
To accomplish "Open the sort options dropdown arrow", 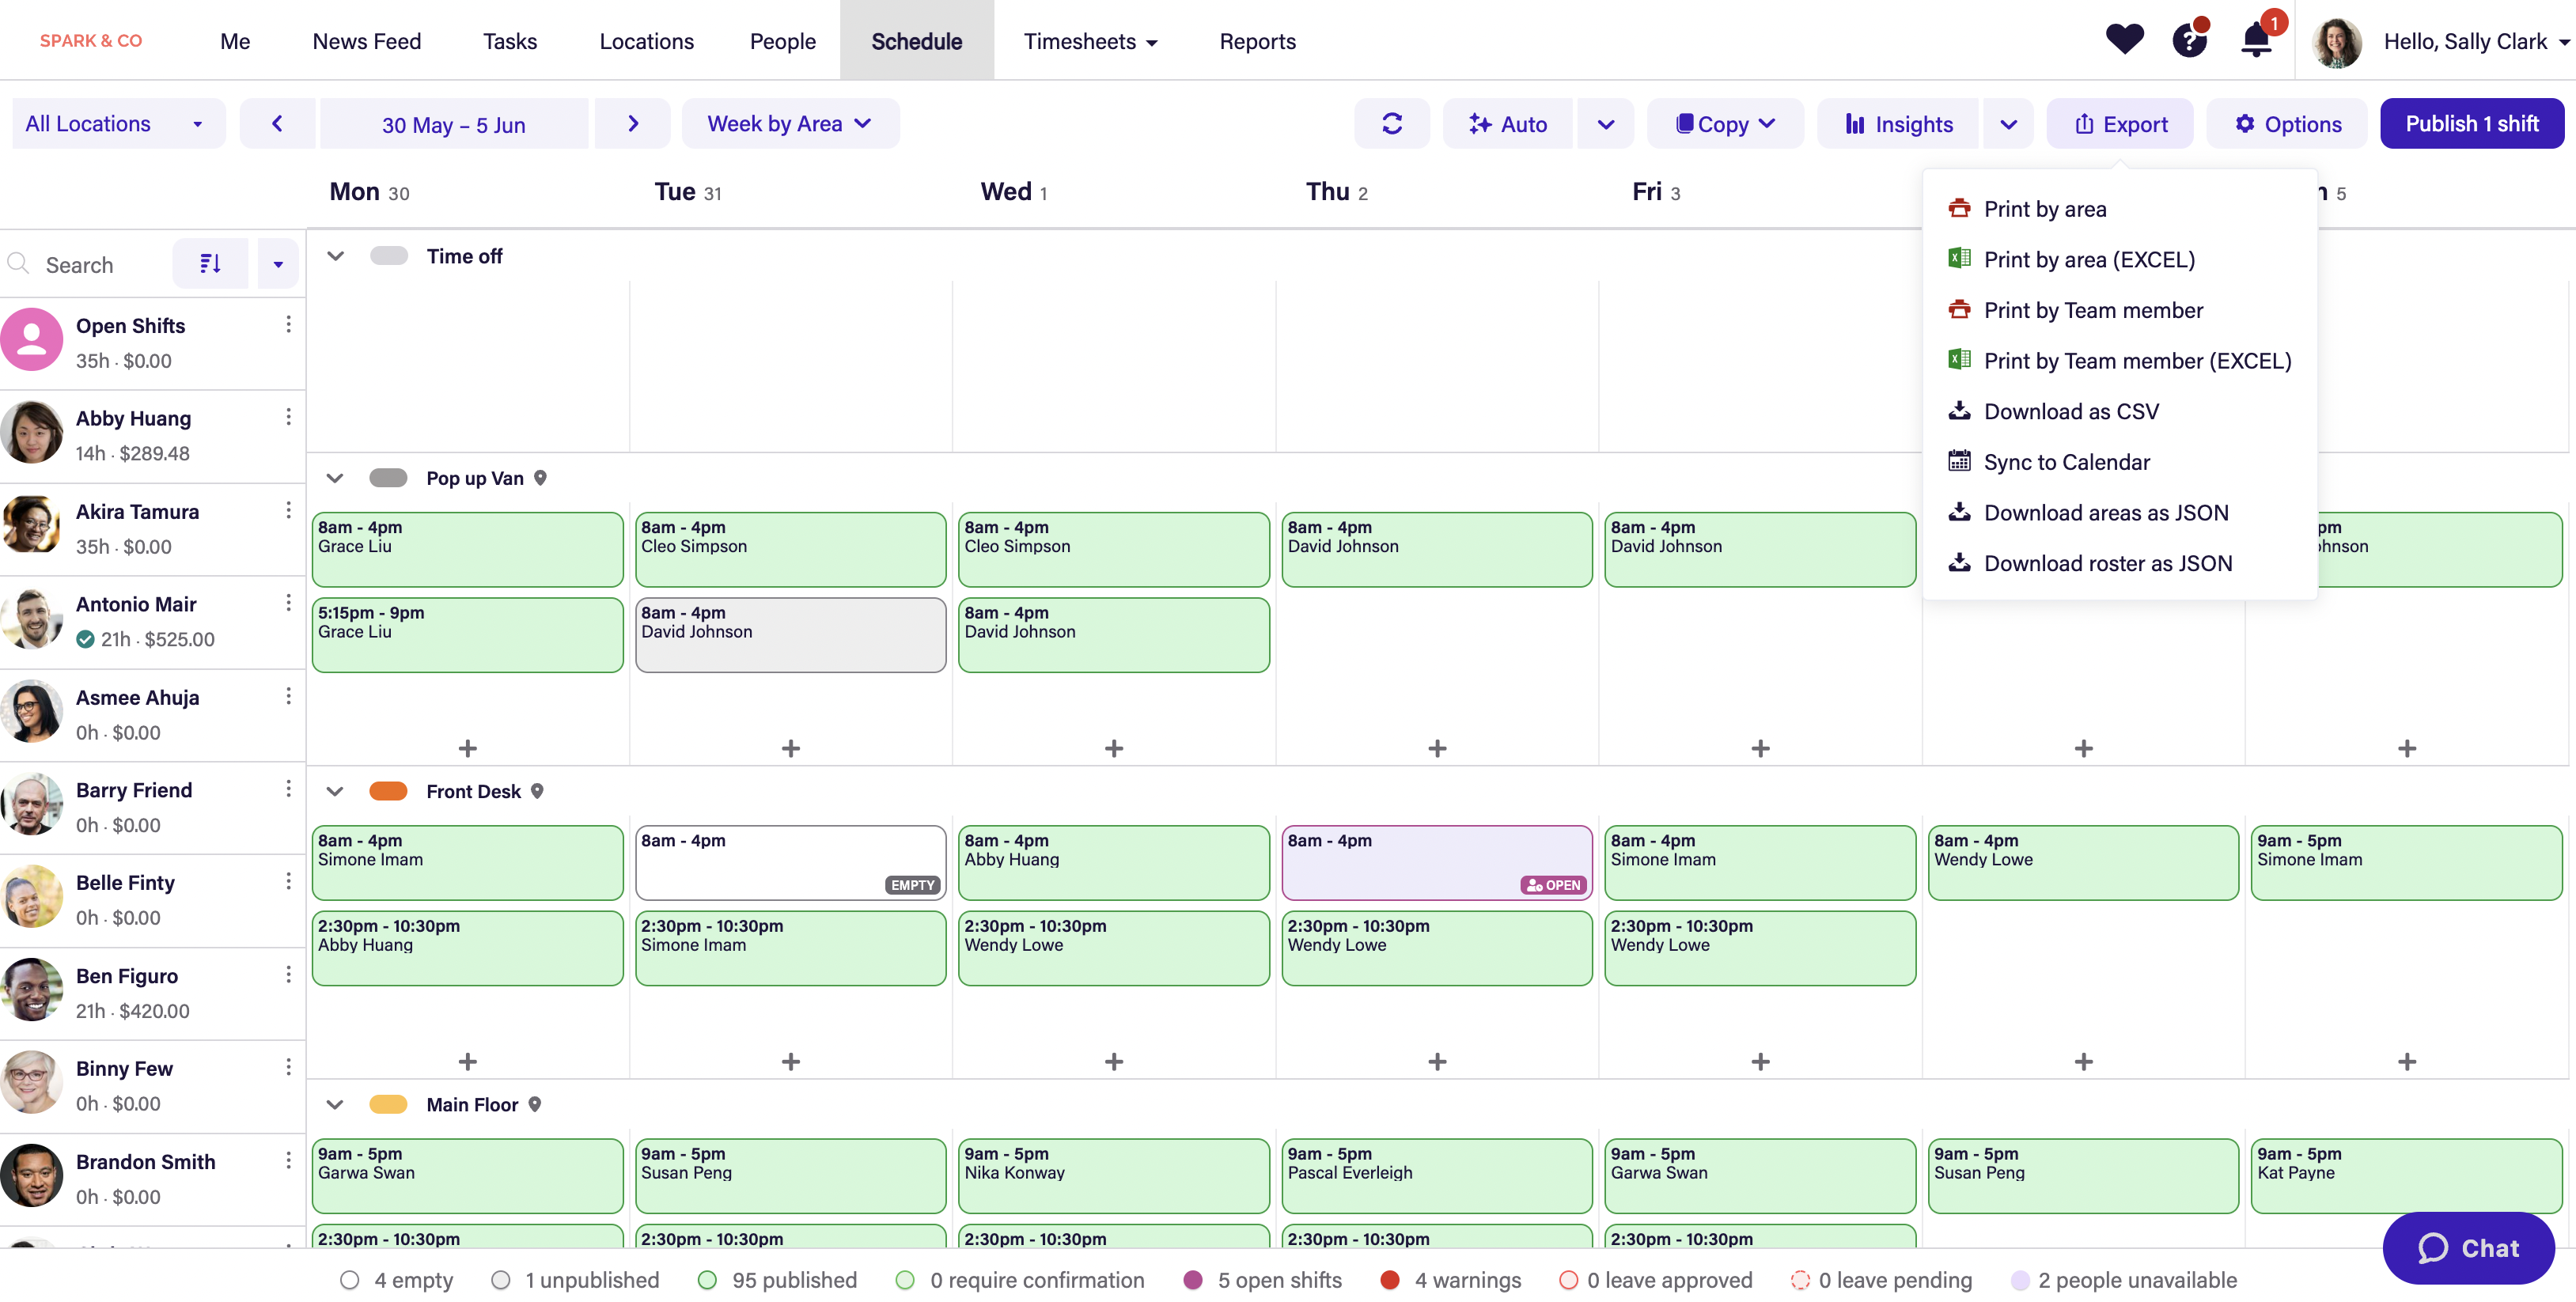I will tap(278, 263).
